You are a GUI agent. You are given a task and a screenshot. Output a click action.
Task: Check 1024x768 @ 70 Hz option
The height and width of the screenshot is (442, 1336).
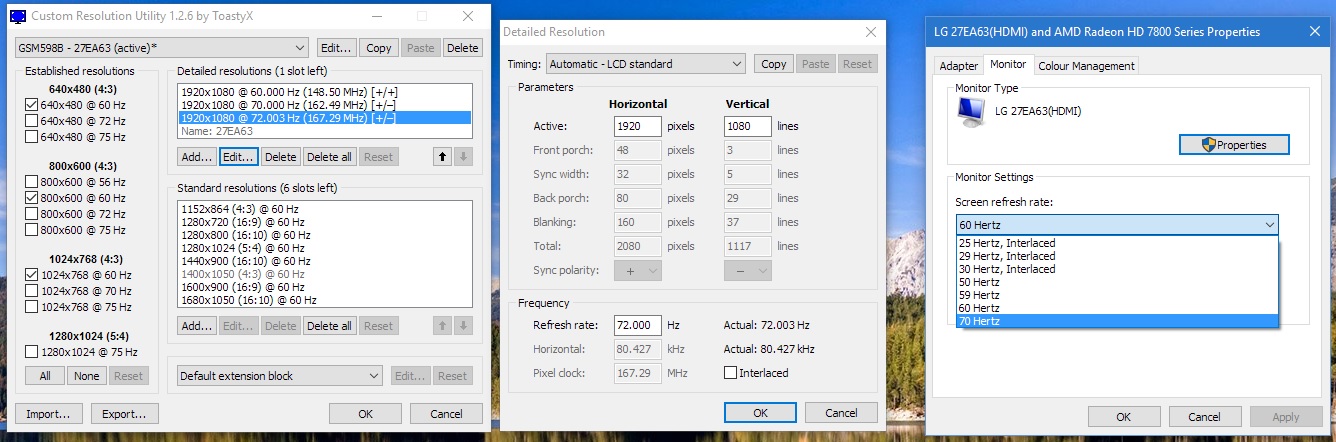tap(31, 291)
